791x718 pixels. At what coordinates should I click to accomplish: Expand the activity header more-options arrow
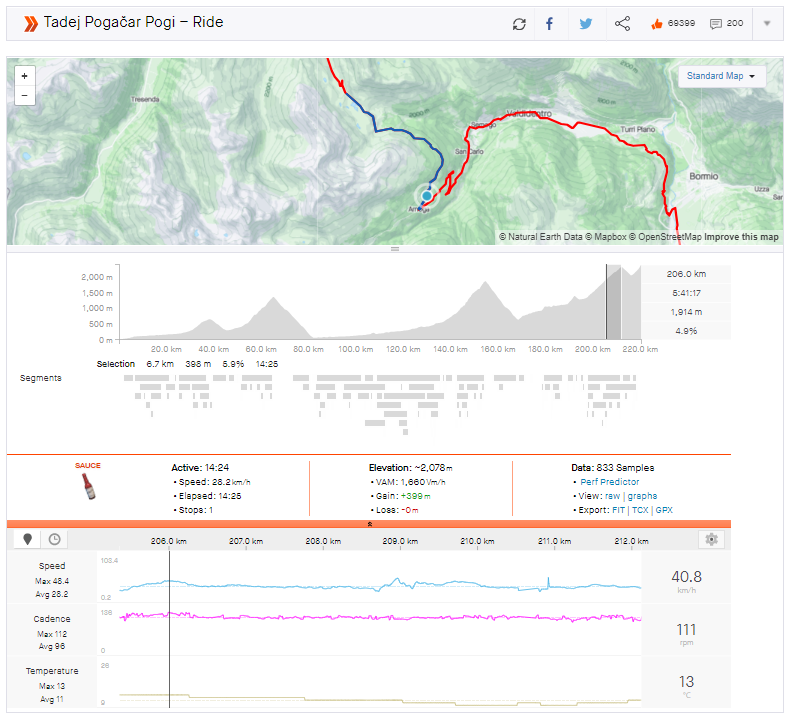(x=767, y=23)
